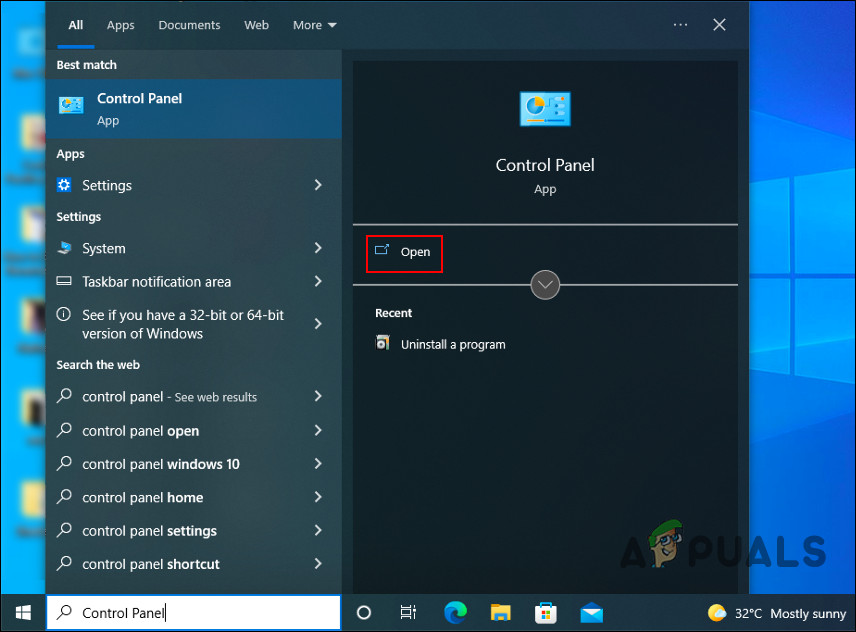Expand the 'control panel shortcut' arrow
The image size is (856, 632).
point(318,563)
